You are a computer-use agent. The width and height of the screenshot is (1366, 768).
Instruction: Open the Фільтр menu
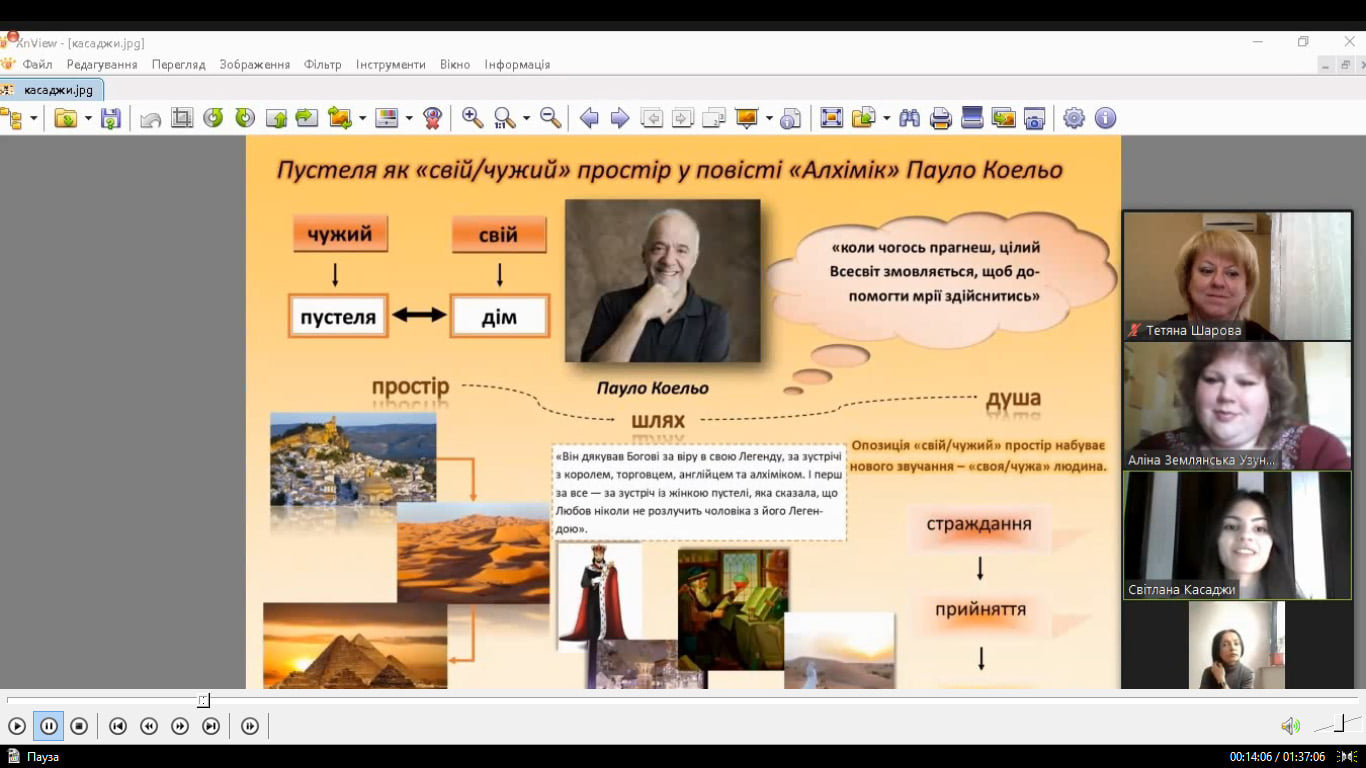[323, 64]
